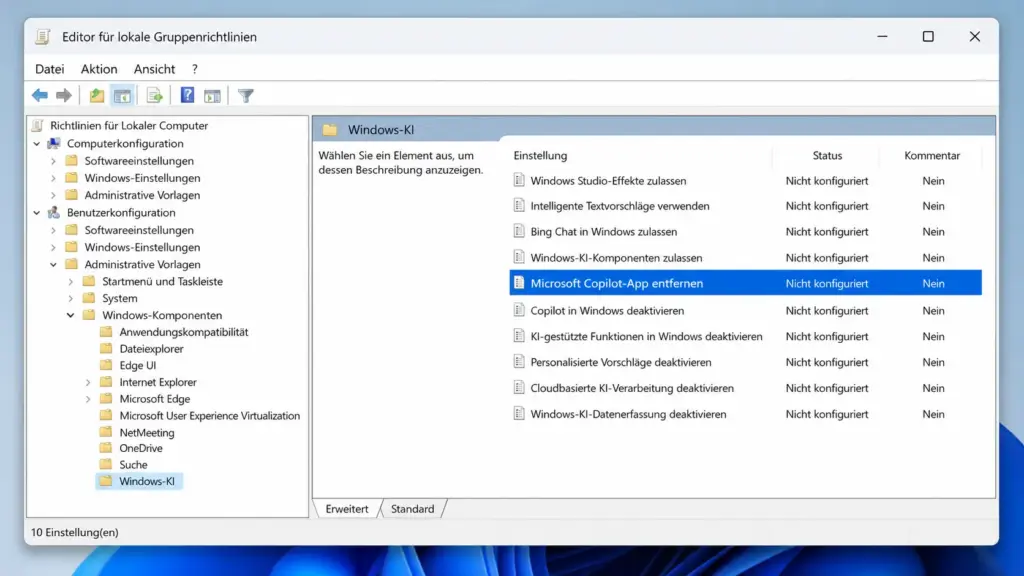Collapse the Windows-Komponenten folder
The height and width of the screenshot is (576, 1024).
pyautogui.click(x=71, y=315)
